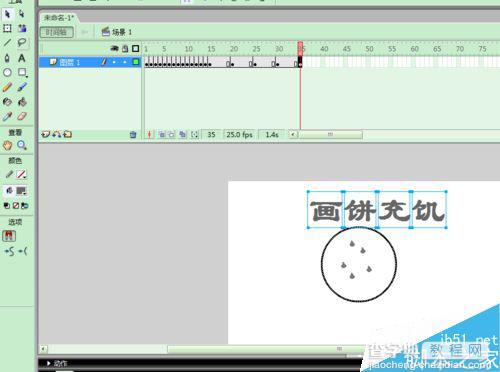
Task: Open the stroke color swatch
Action: point(22,174)
